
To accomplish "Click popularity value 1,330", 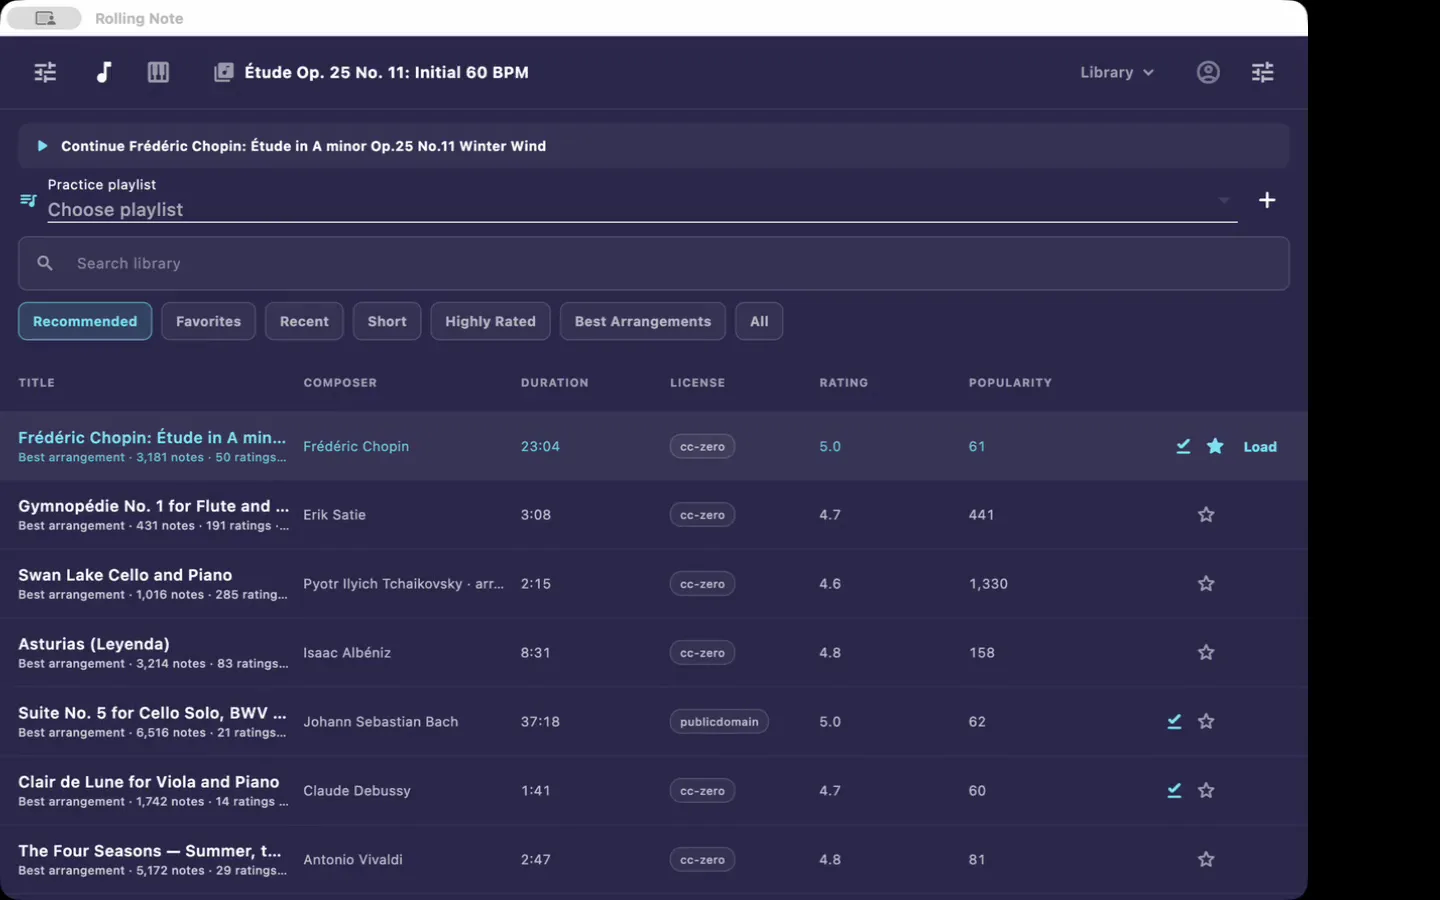I will [x=988, y=584].
